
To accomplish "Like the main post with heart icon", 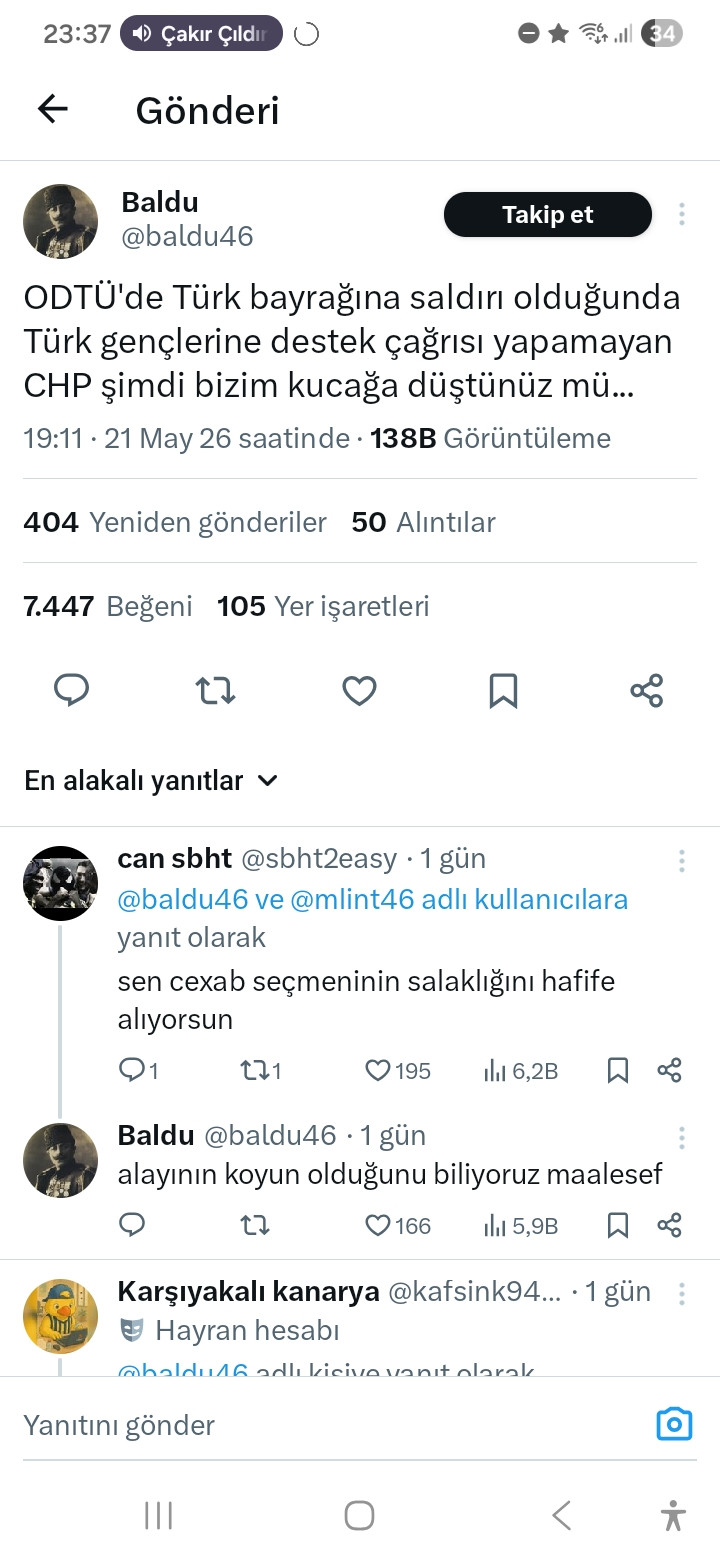I will click(x=359, y=690).
